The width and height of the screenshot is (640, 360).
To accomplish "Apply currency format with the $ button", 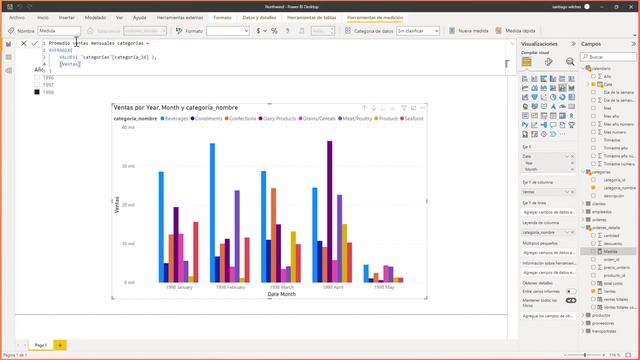I will 258,31.
